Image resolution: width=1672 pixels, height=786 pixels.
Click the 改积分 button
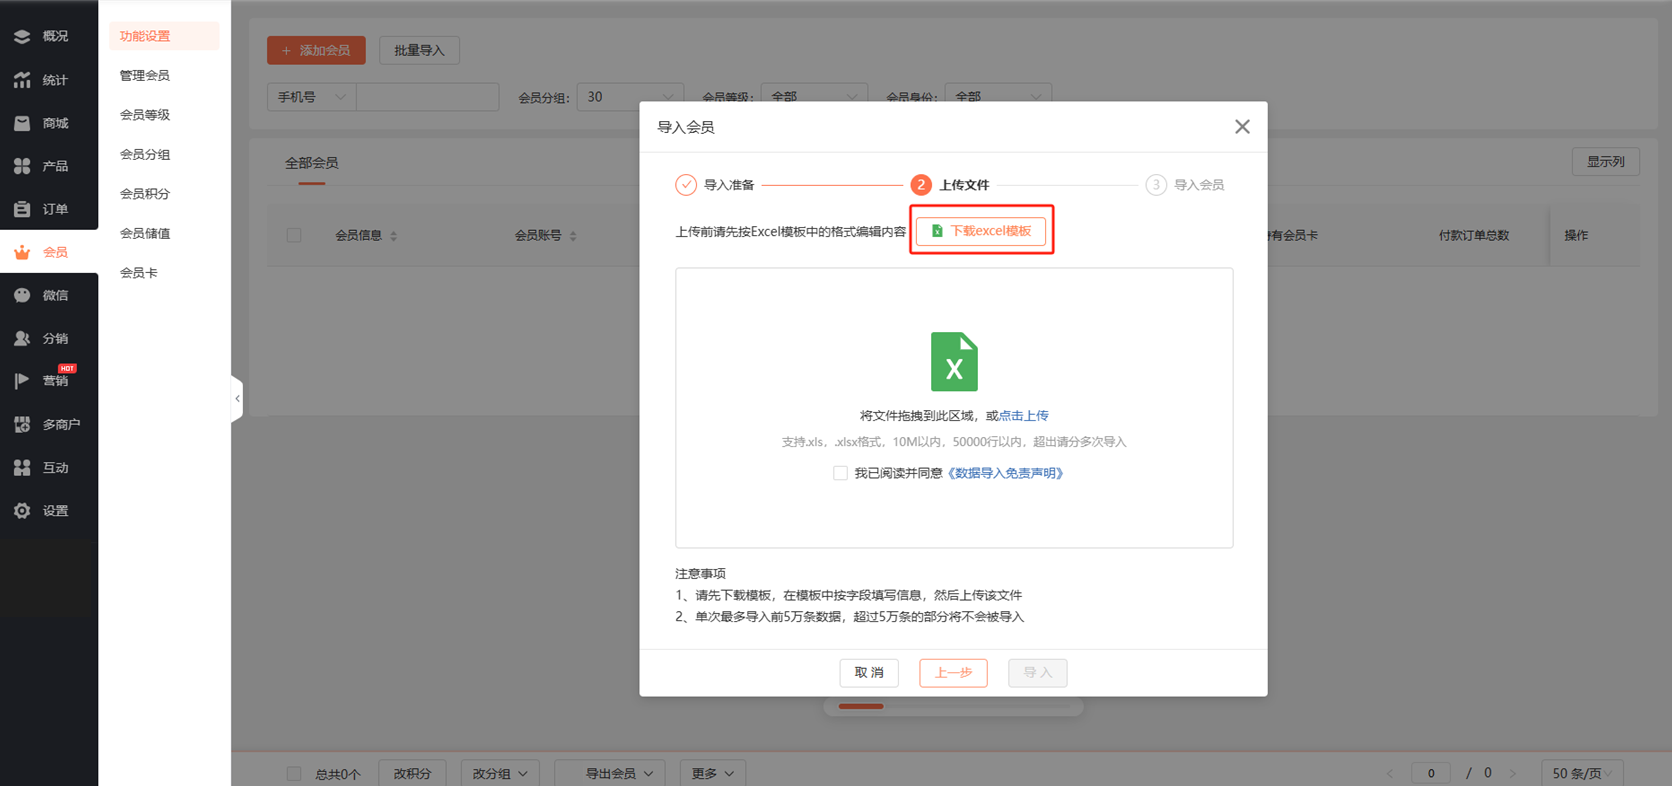[x=412, y=773]
